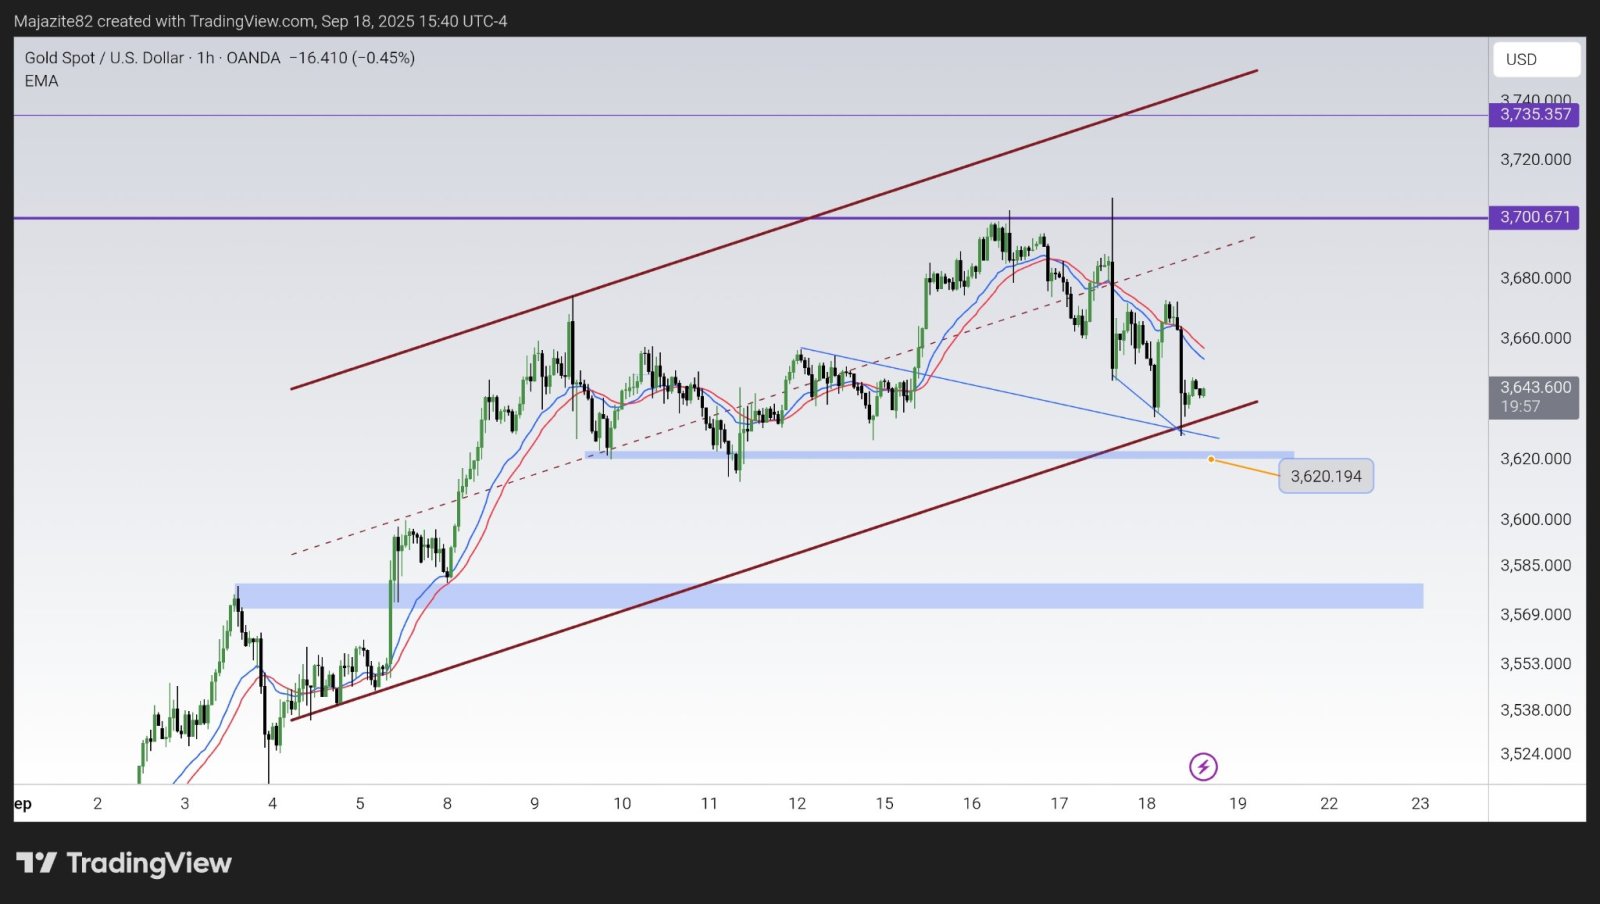Click the purple lightning bolt event icon

point(1203,767)
